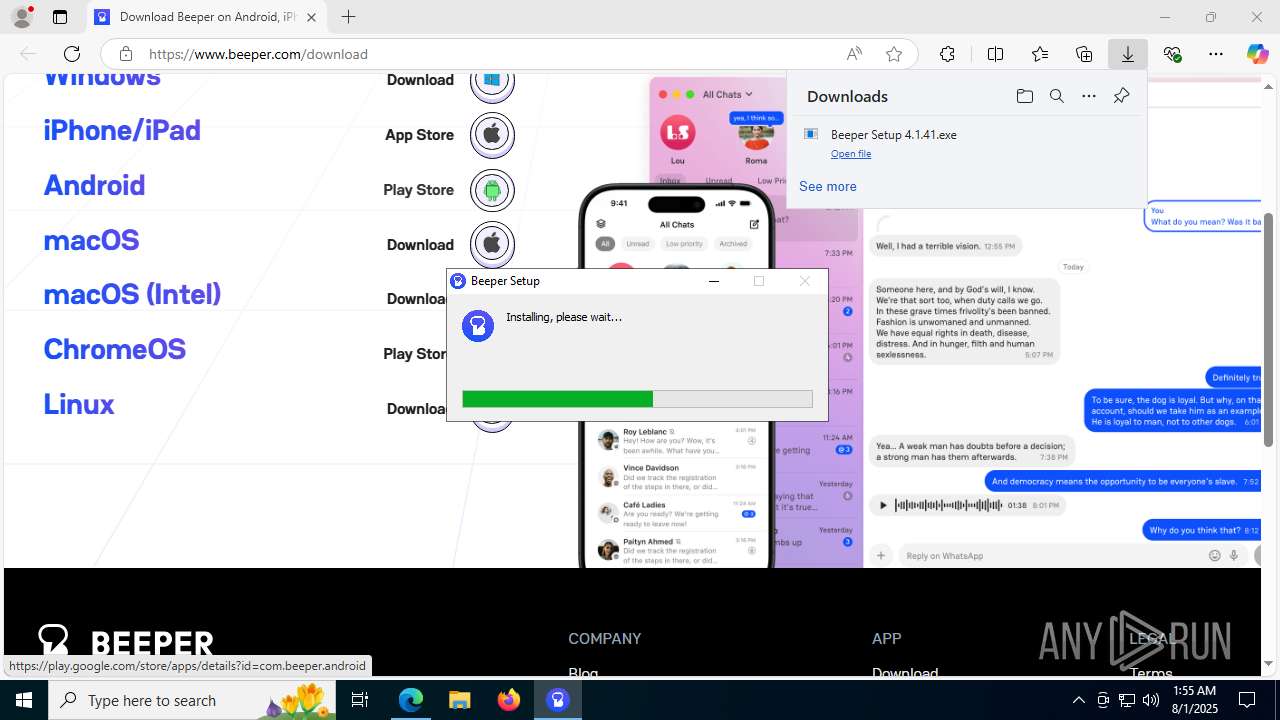Open Firefox from the taskbar

pyautogui.click(x=509, y=700)
